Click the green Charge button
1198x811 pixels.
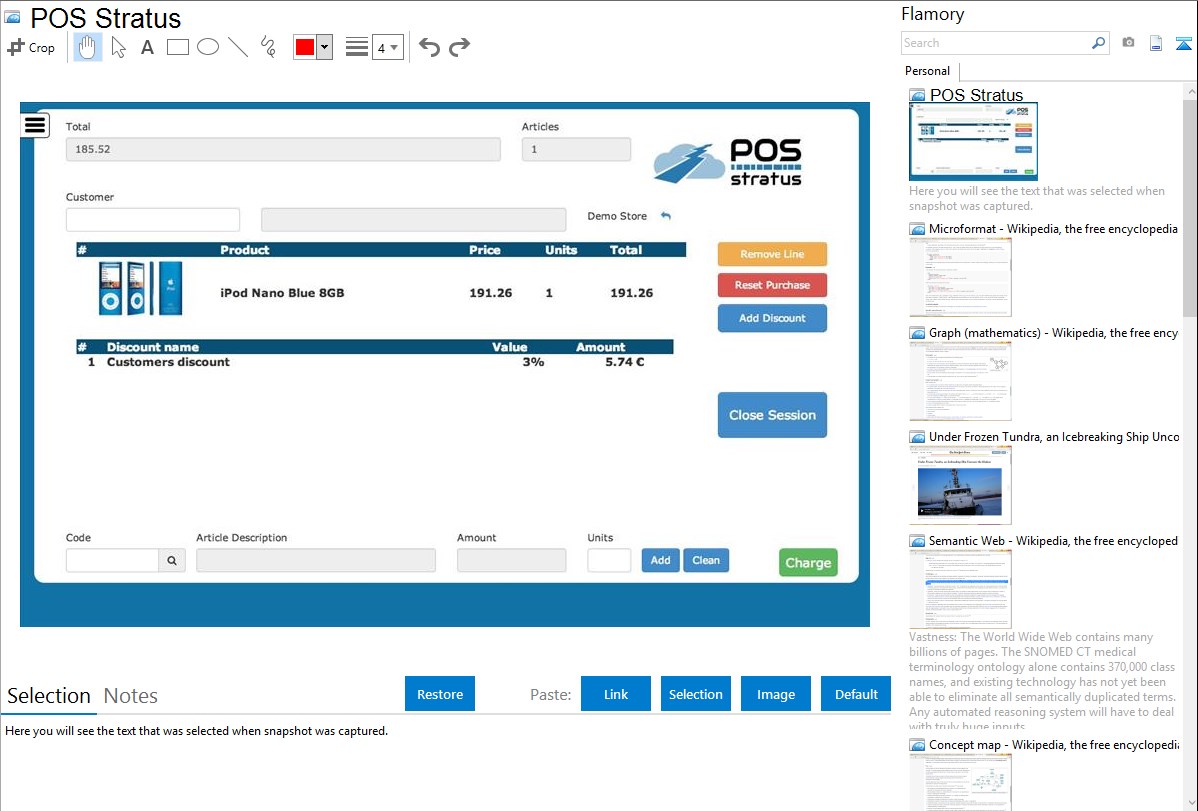[808, 563]
